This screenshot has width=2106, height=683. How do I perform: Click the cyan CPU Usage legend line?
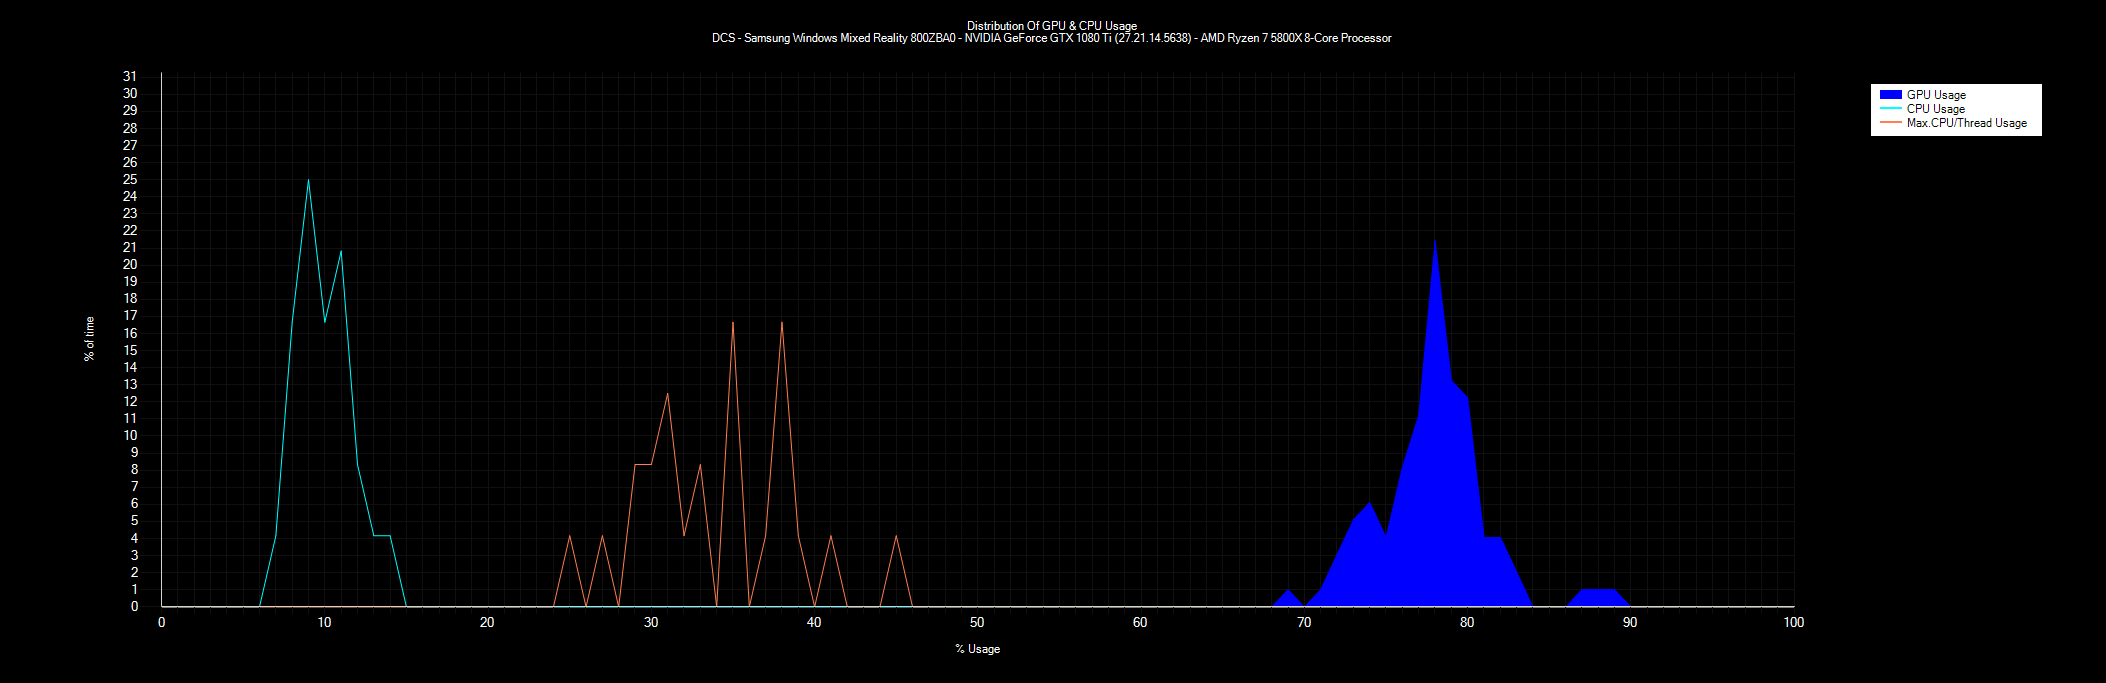click(1890, 109)
